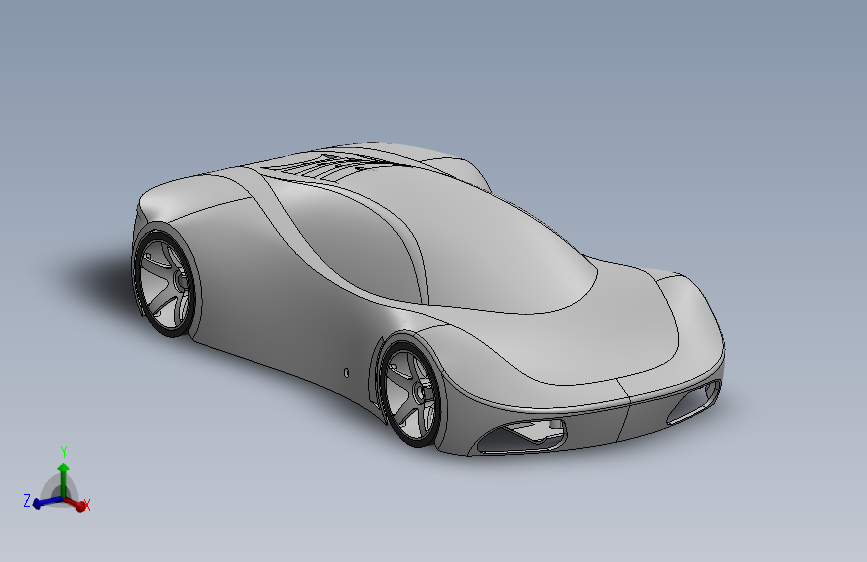Click the blue Z axis arrow of the triad

pos(46,502)
